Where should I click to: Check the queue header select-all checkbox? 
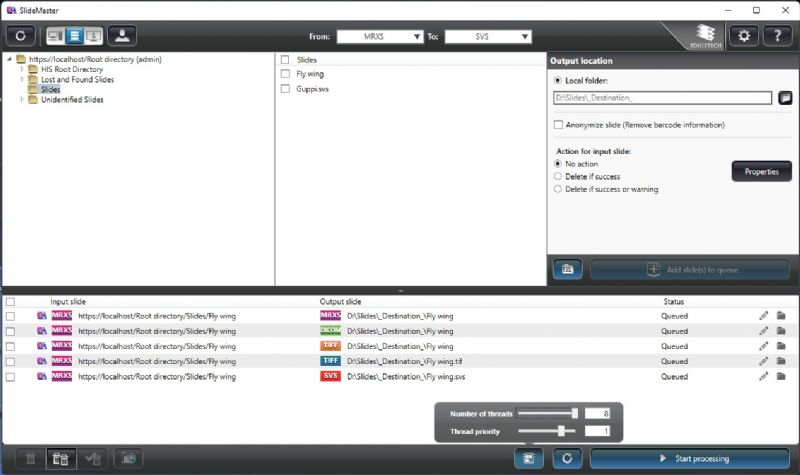(x=10, y=302)
